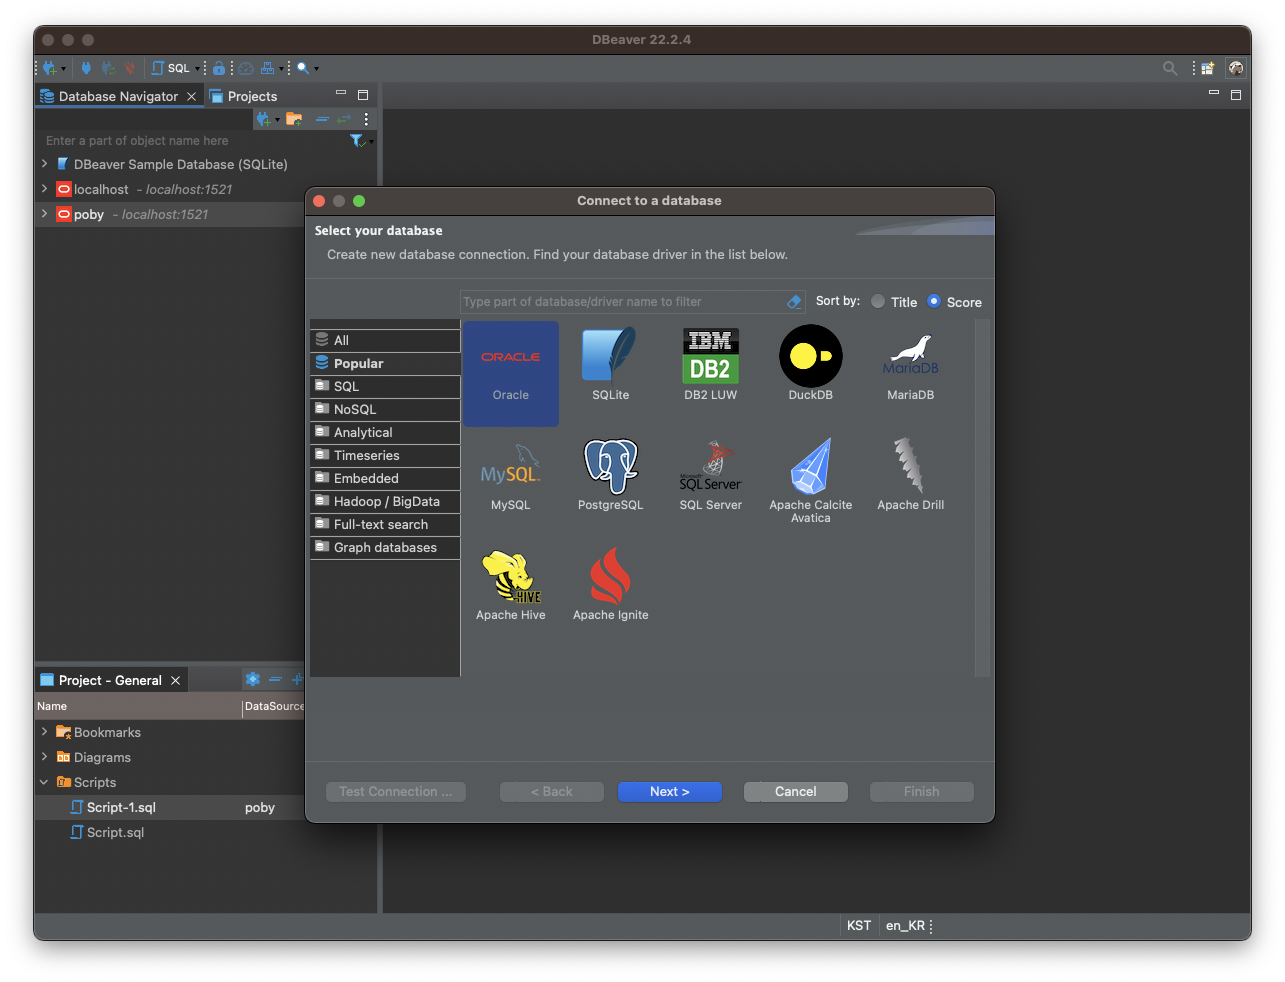Screen dimensions: 1285x982
Task: Select the MySQL driver icon
Action: (511, 466)
